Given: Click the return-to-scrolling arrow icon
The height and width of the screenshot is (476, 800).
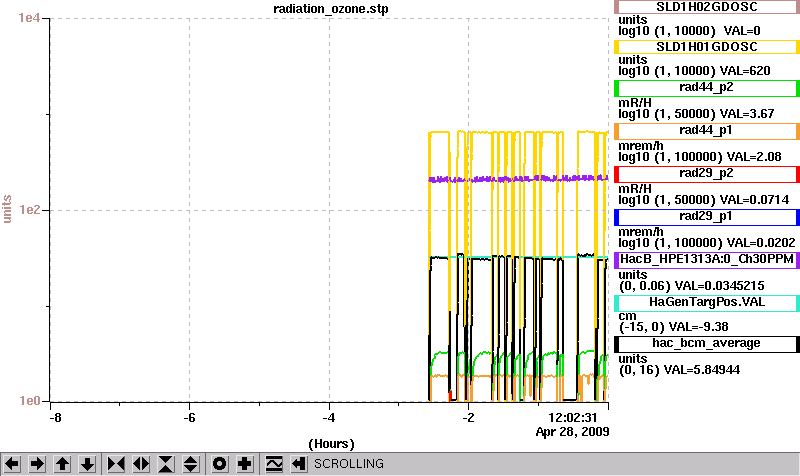Looking at the screenshot, I should pos(299,464).
